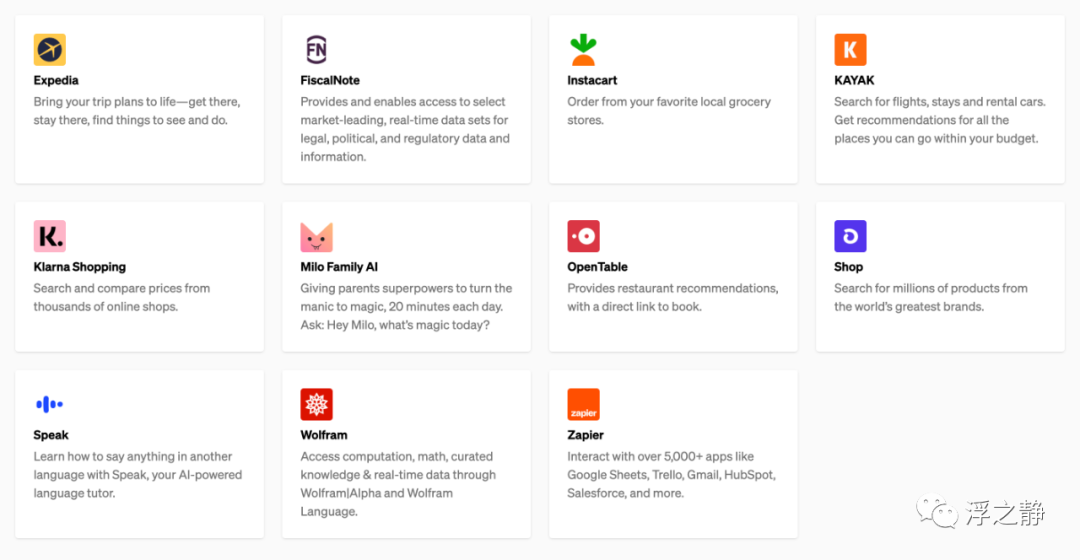The width and height of the screenshot is (1080, 560).
Task: Select the Zapier plugin name
Action: [x=585, y=435]
